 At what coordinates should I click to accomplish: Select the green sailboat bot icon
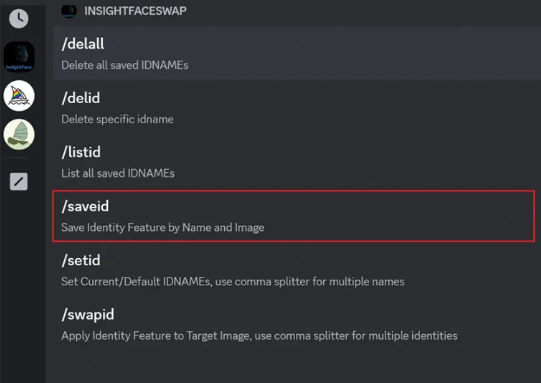tap(19, 134)
